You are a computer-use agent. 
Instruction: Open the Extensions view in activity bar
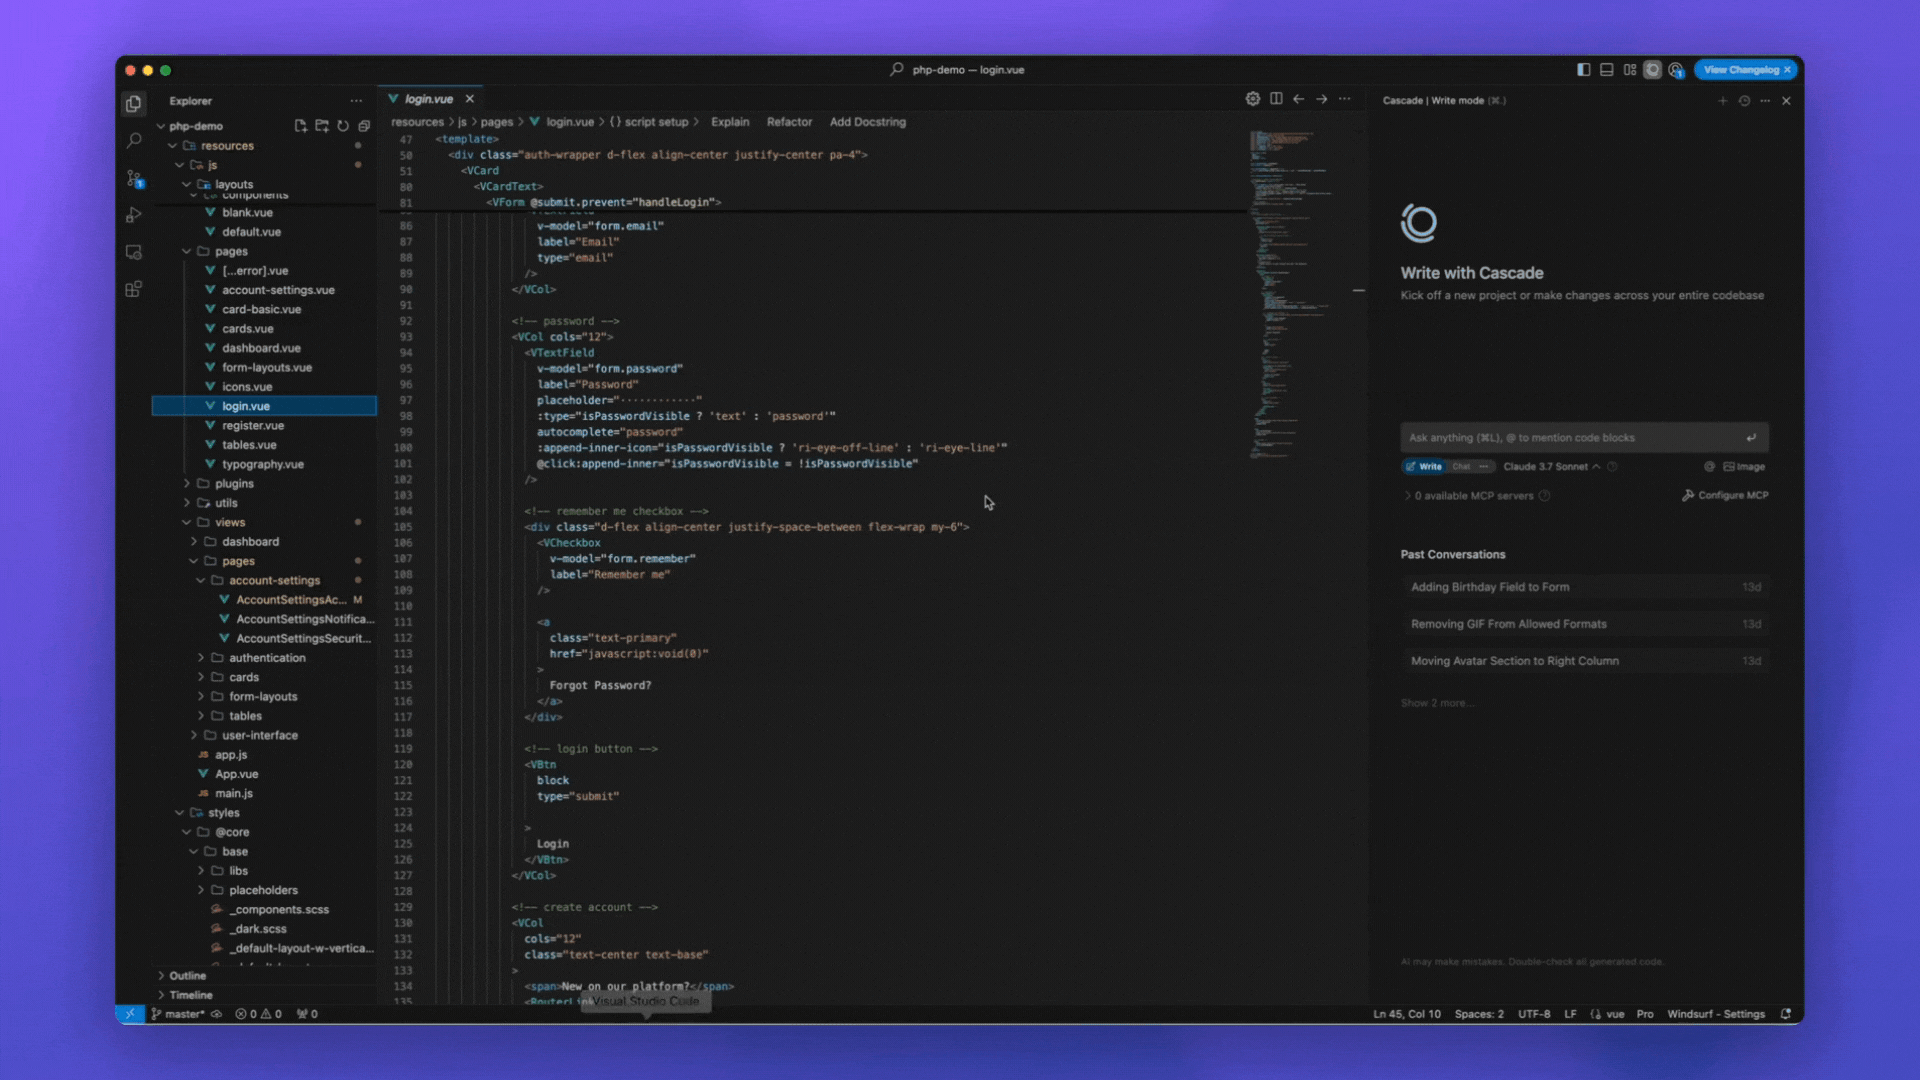click(134, 289)
